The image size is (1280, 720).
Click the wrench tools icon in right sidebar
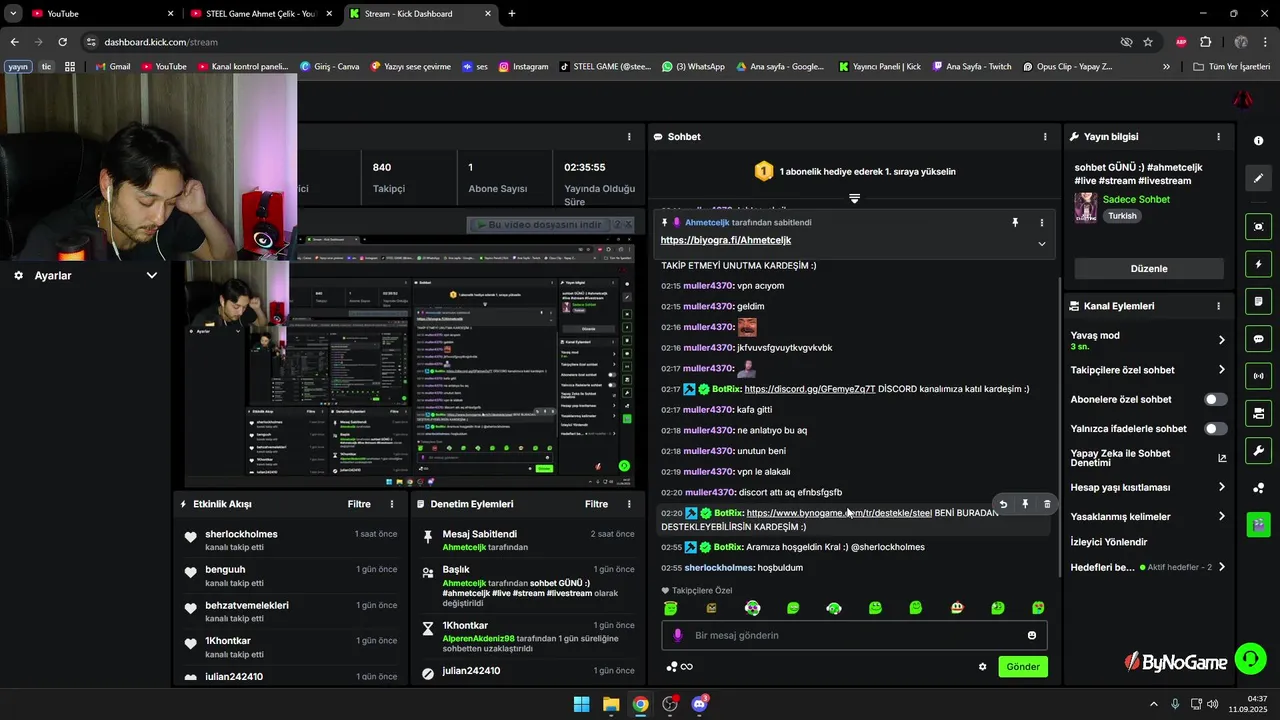(x=1258, y=450)
